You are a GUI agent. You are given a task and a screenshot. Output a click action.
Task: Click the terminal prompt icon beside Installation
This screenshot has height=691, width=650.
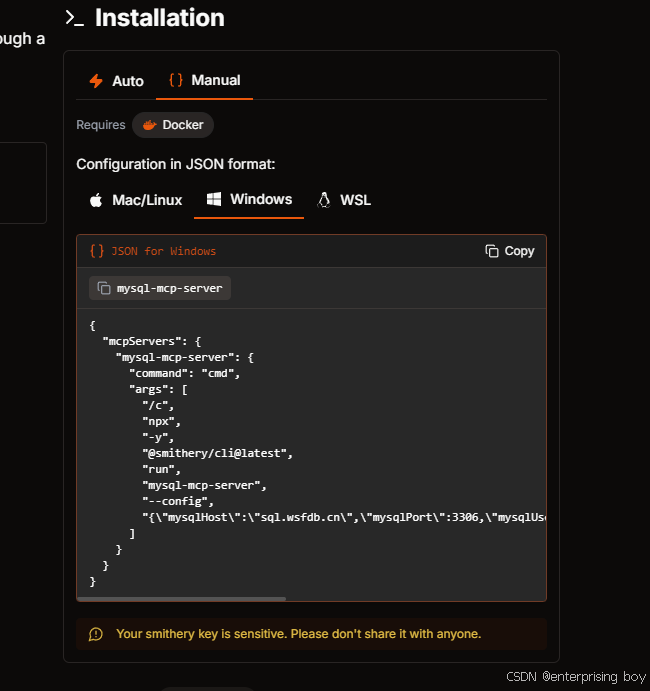pyautogui.click(x=74, y=18)
